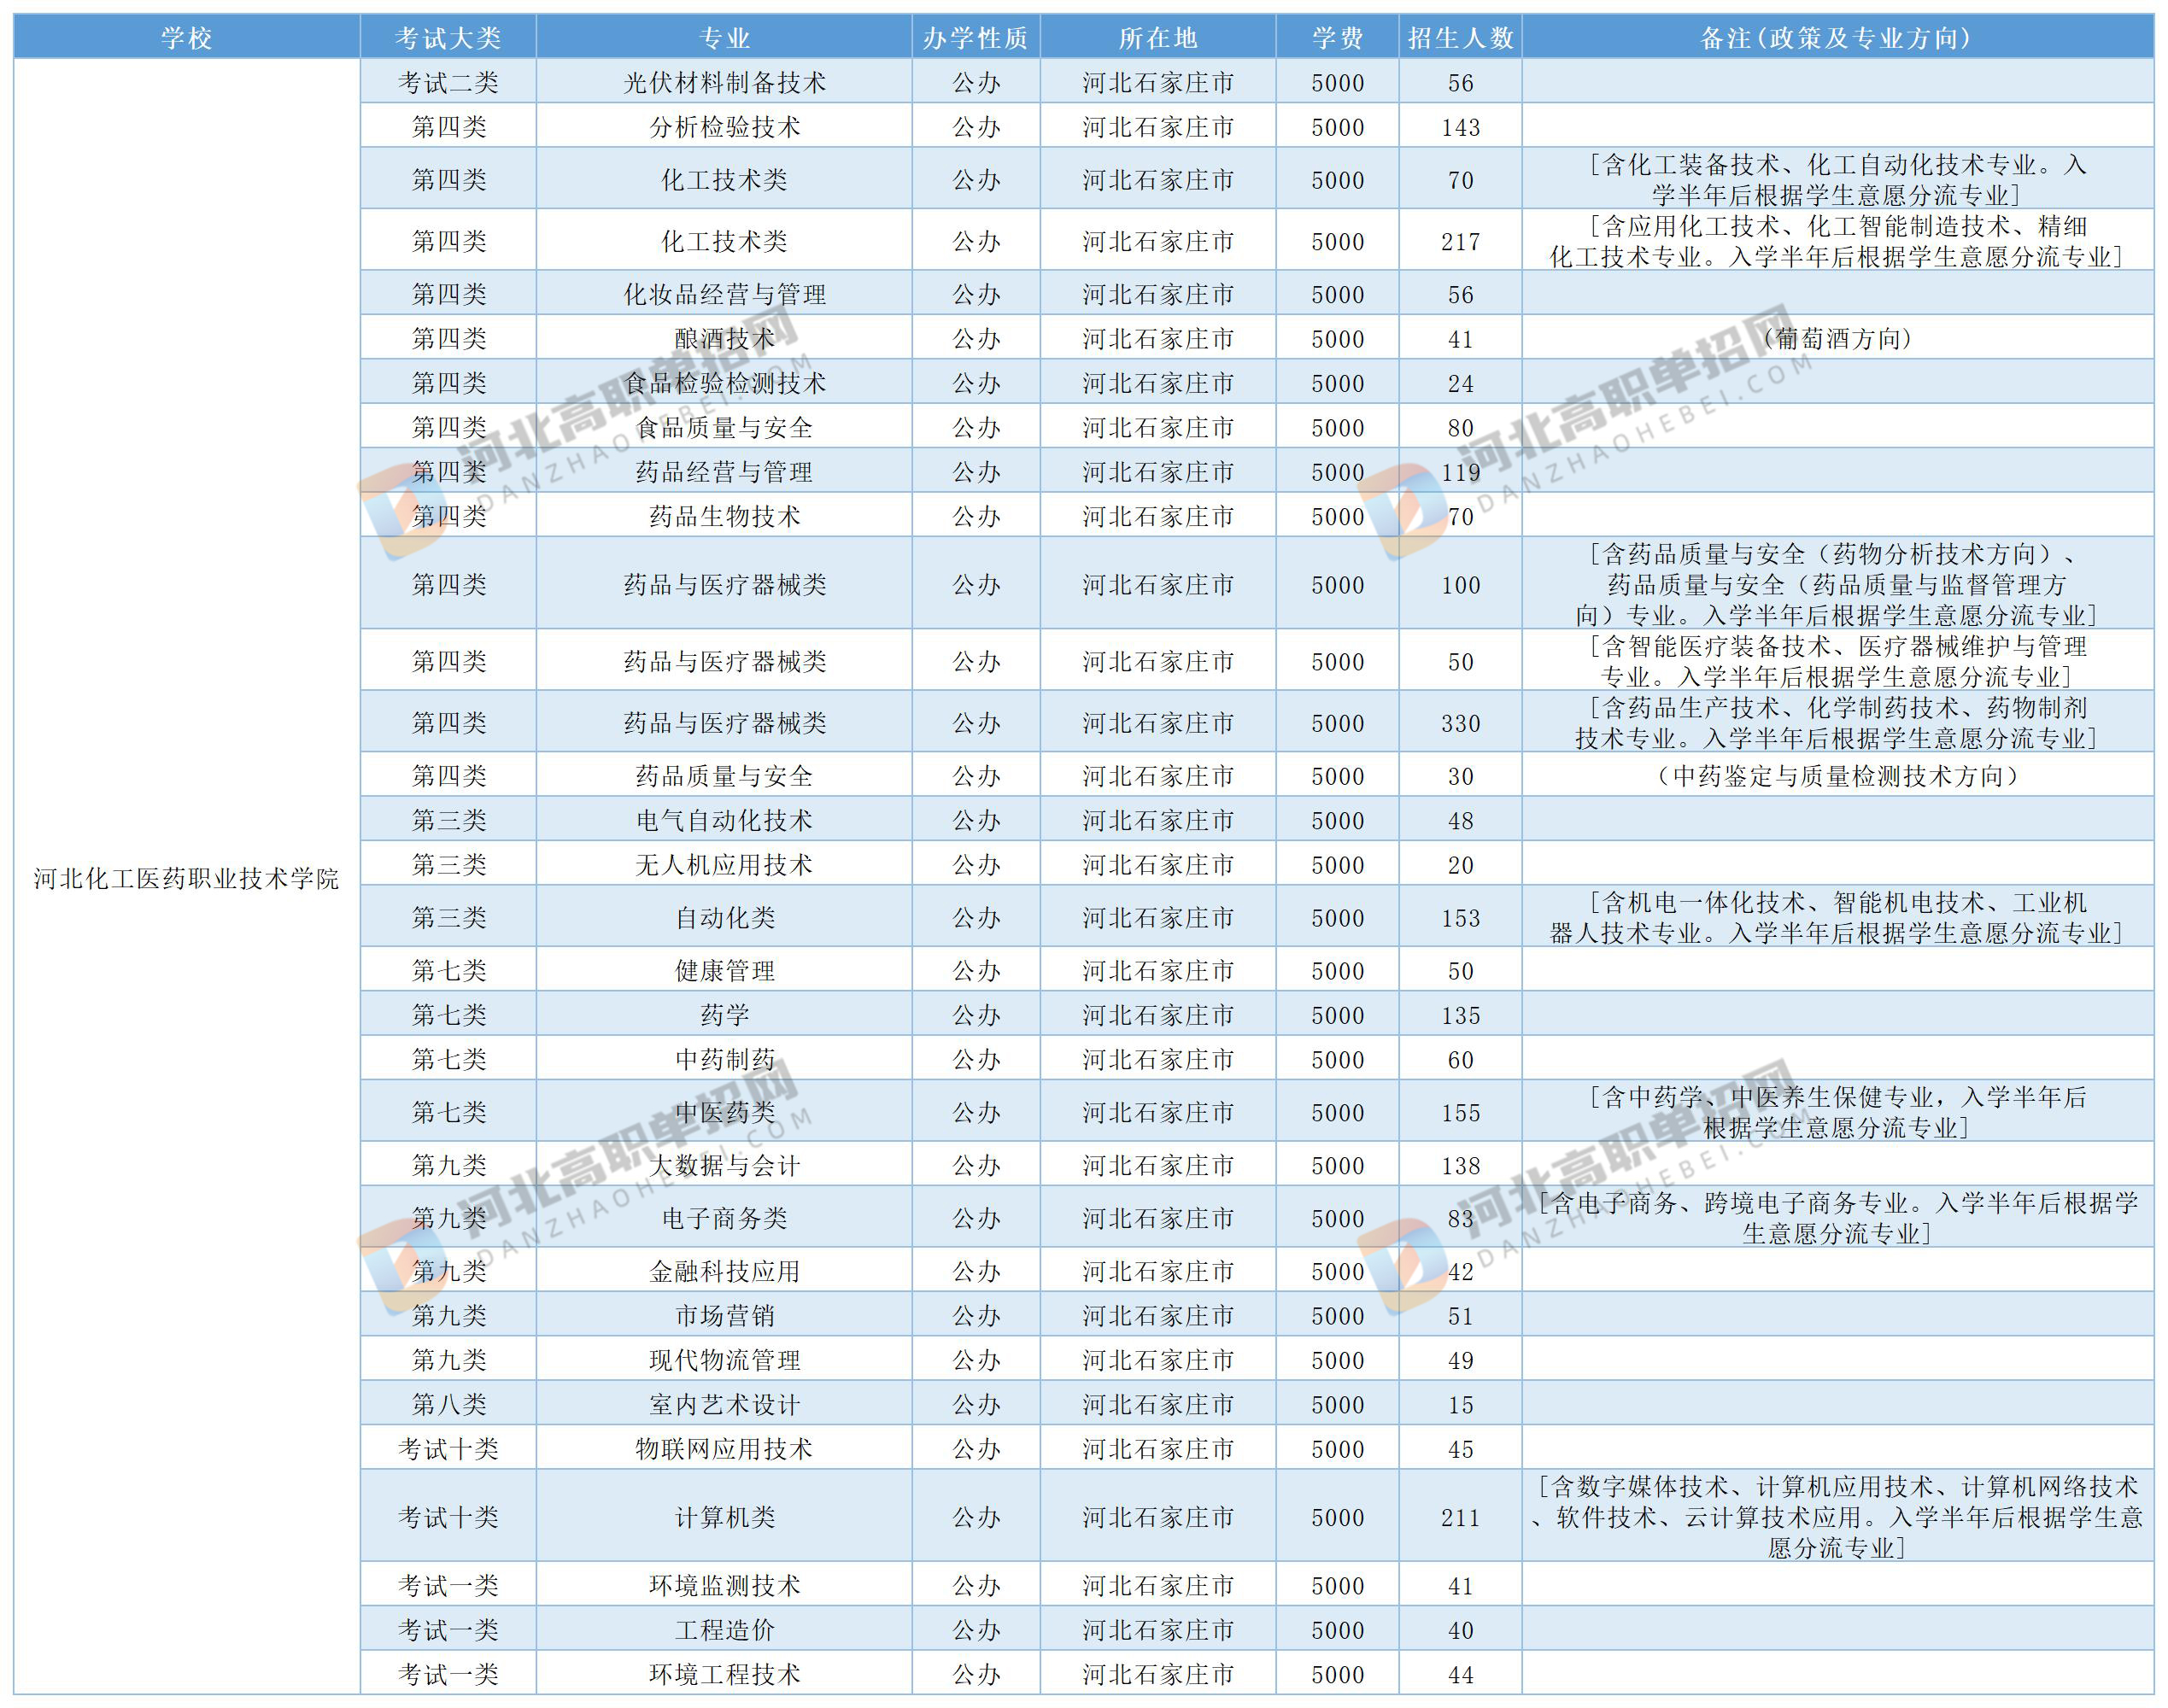Click enrollment number 138 for 大数据与会计
The height and width of the screenshot is (1708, 2168).
coord(1461,1164)
